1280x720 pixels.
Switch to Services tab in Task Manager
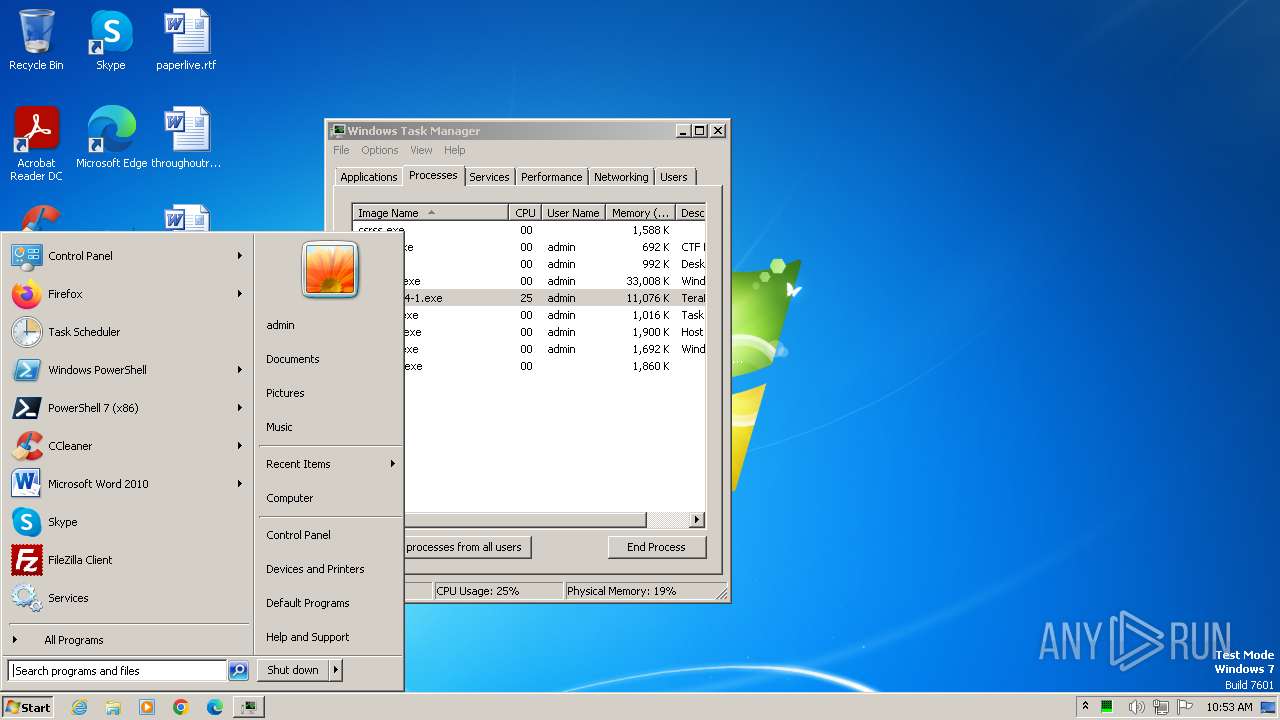point(489,177)
